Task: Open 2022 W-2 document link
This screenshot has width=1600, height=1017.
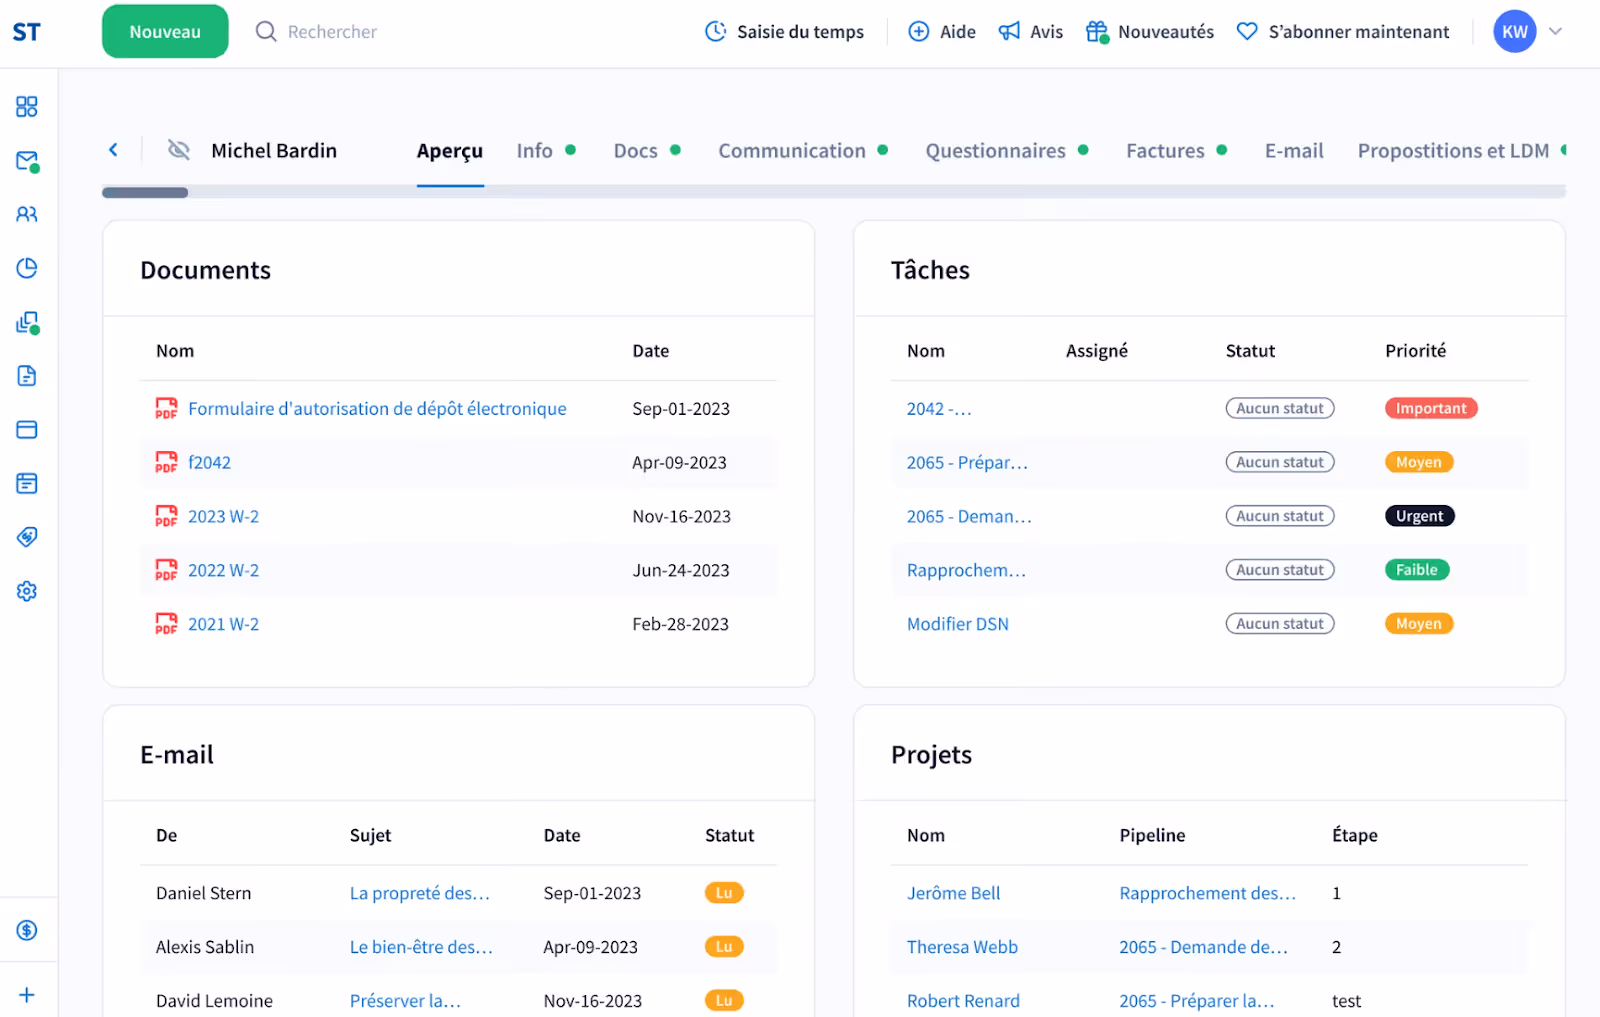Action: click(223, 570)
